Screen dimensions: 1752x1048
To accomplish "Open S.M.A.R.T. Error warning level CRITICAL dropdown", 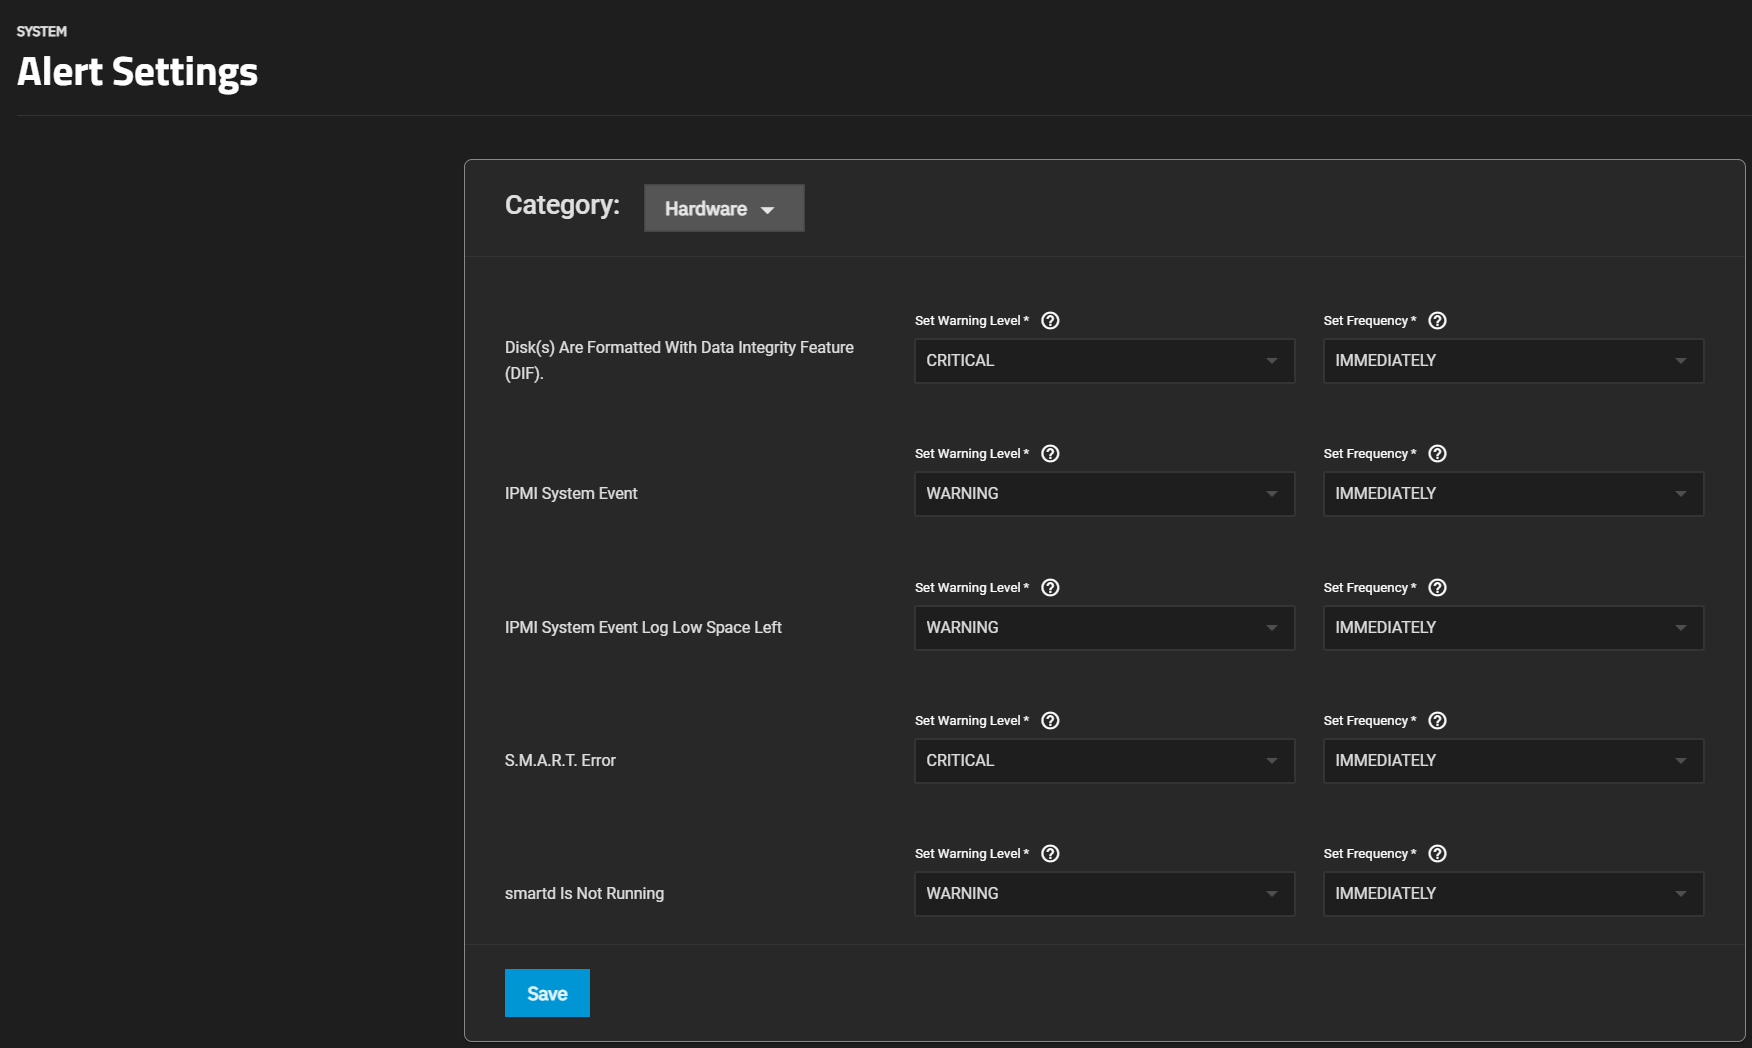I will [x=1104, y=761].
